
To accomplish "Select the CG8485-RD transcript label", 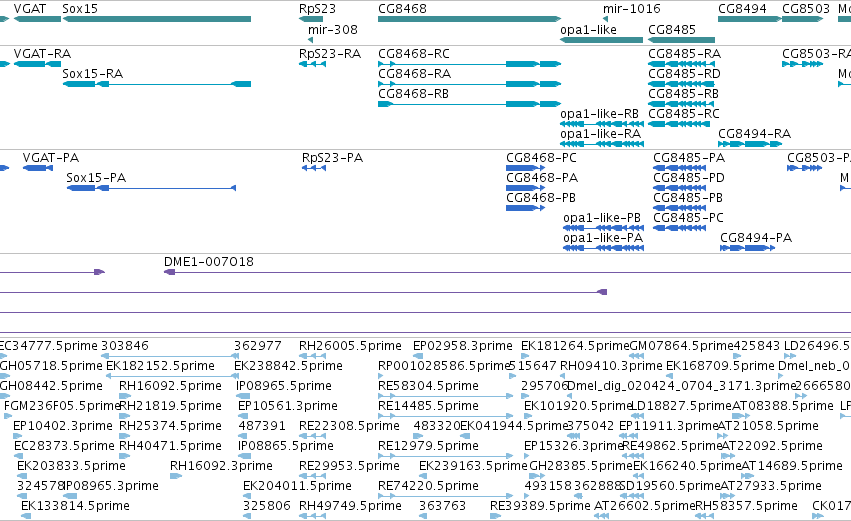I will (684, 73).
